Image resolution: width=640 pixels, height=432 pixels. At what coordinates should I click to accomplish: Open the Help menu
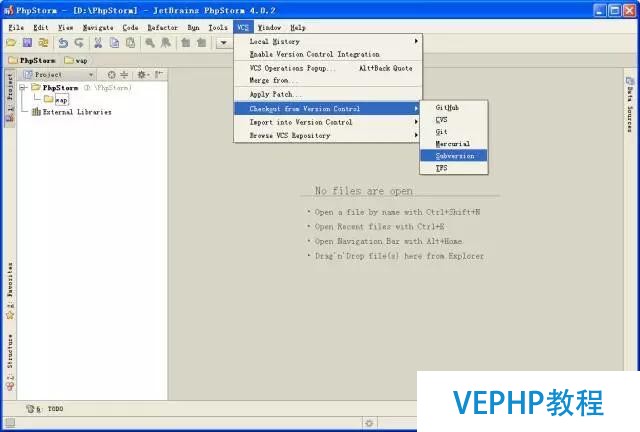[x=298, y=27]
